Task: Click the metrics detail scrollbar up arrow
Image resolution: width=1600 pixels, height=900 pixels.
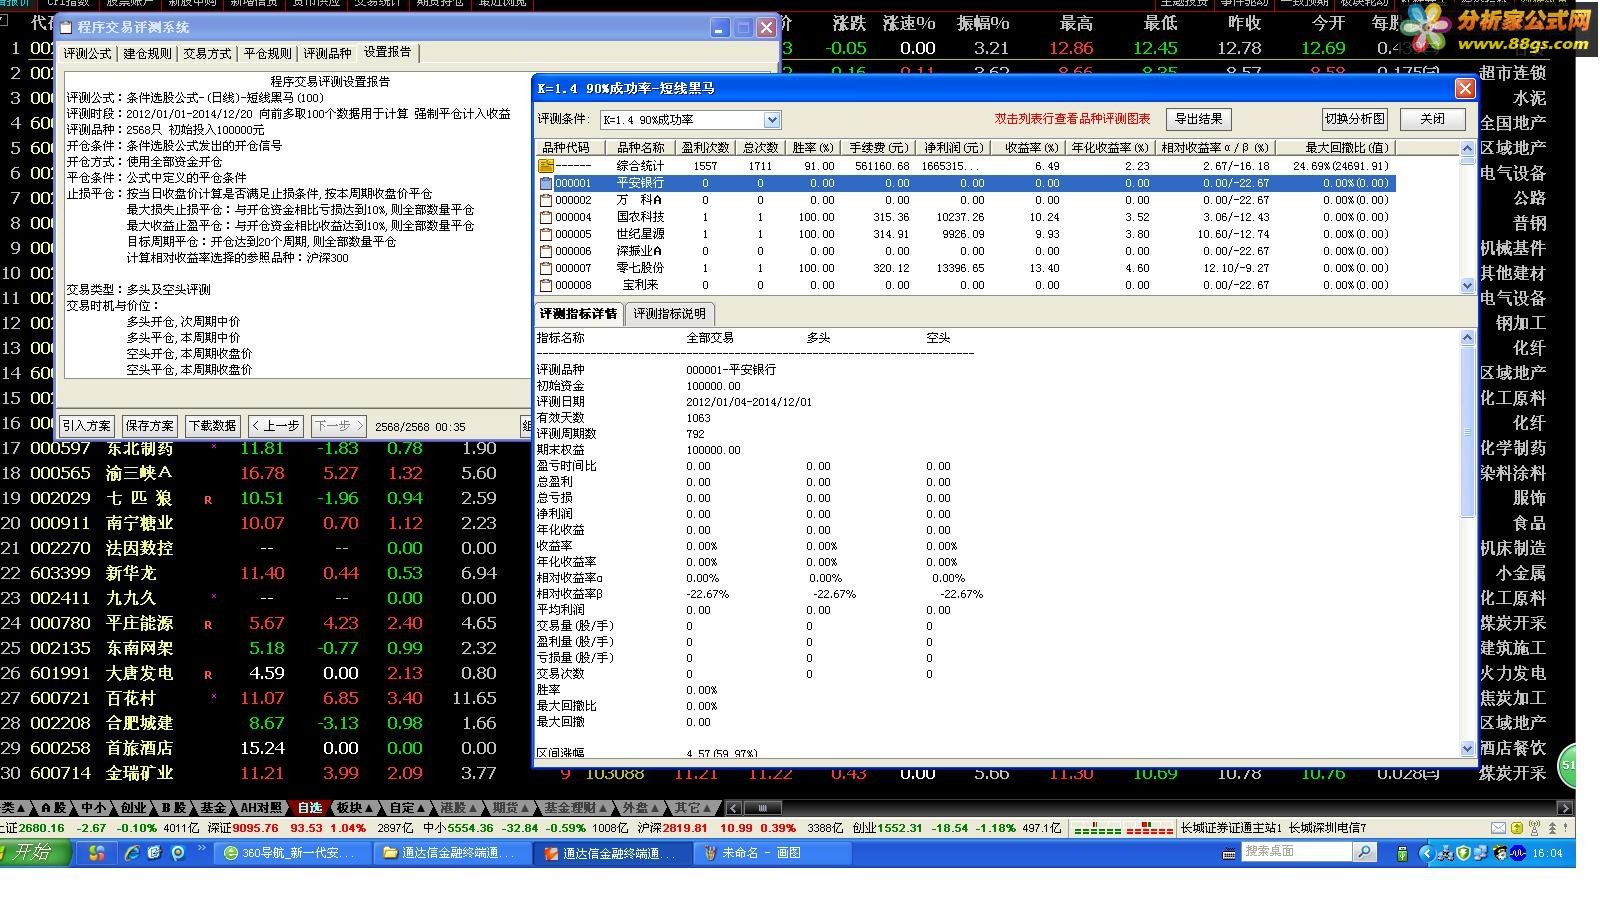Action: click(x=1468, y=337)
